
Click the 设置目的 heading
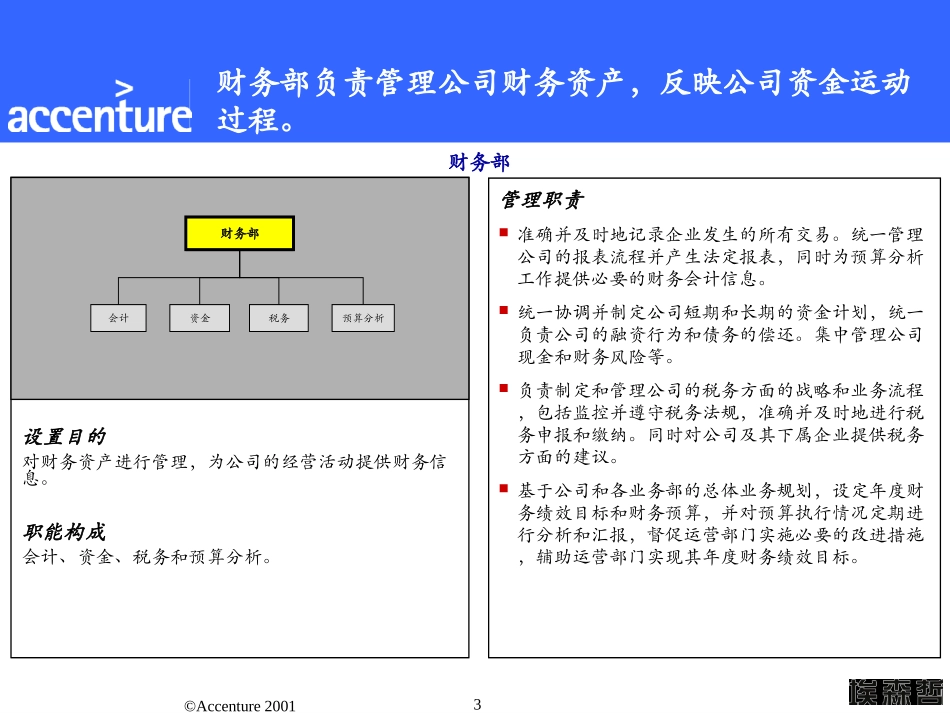tap(64, 436)
